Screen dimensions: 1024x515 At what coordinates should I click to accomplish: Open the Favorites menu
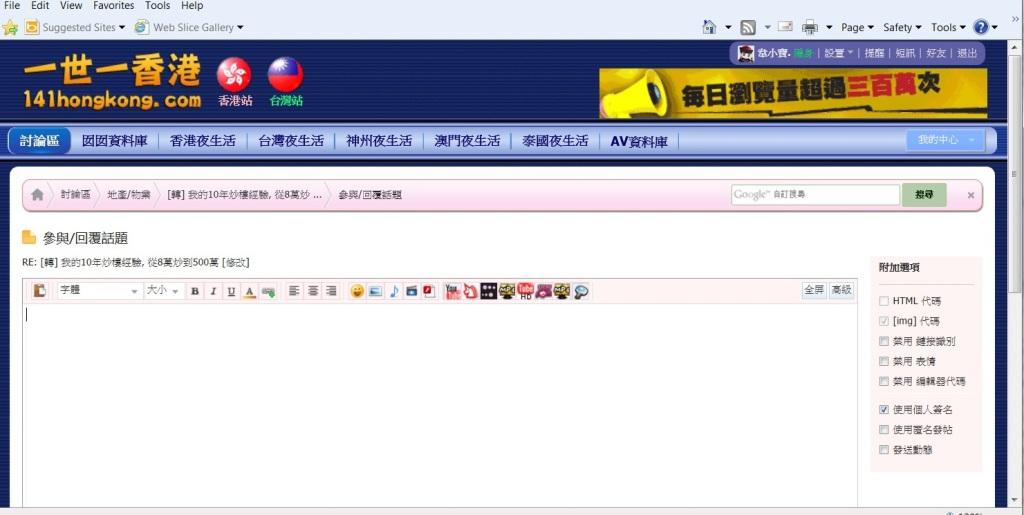113,6
